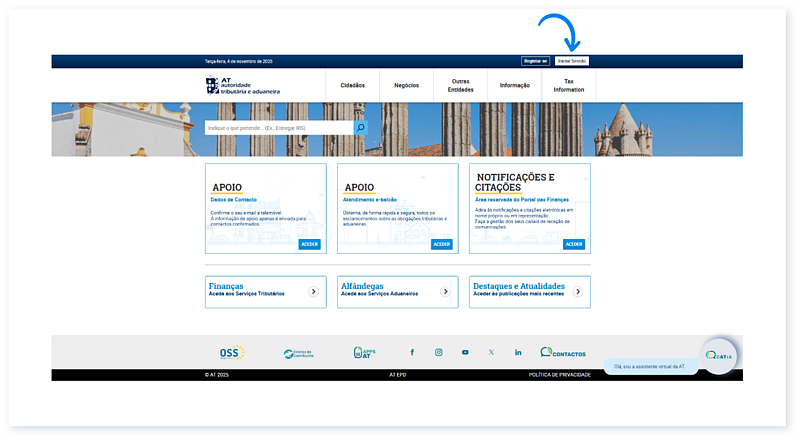Open the Cidadãos menu
Viewport: 800px width, 441px height.
coord(352,86)
